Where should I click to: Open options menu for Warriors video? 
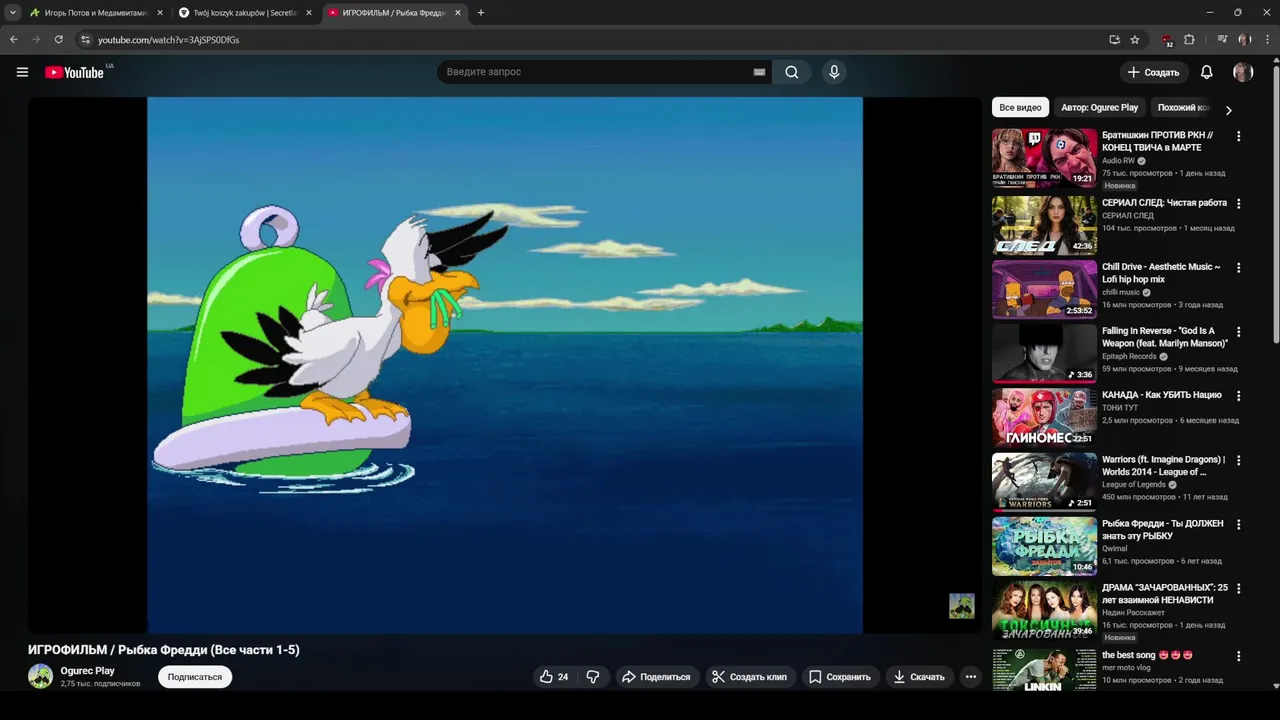[1238, 461]
